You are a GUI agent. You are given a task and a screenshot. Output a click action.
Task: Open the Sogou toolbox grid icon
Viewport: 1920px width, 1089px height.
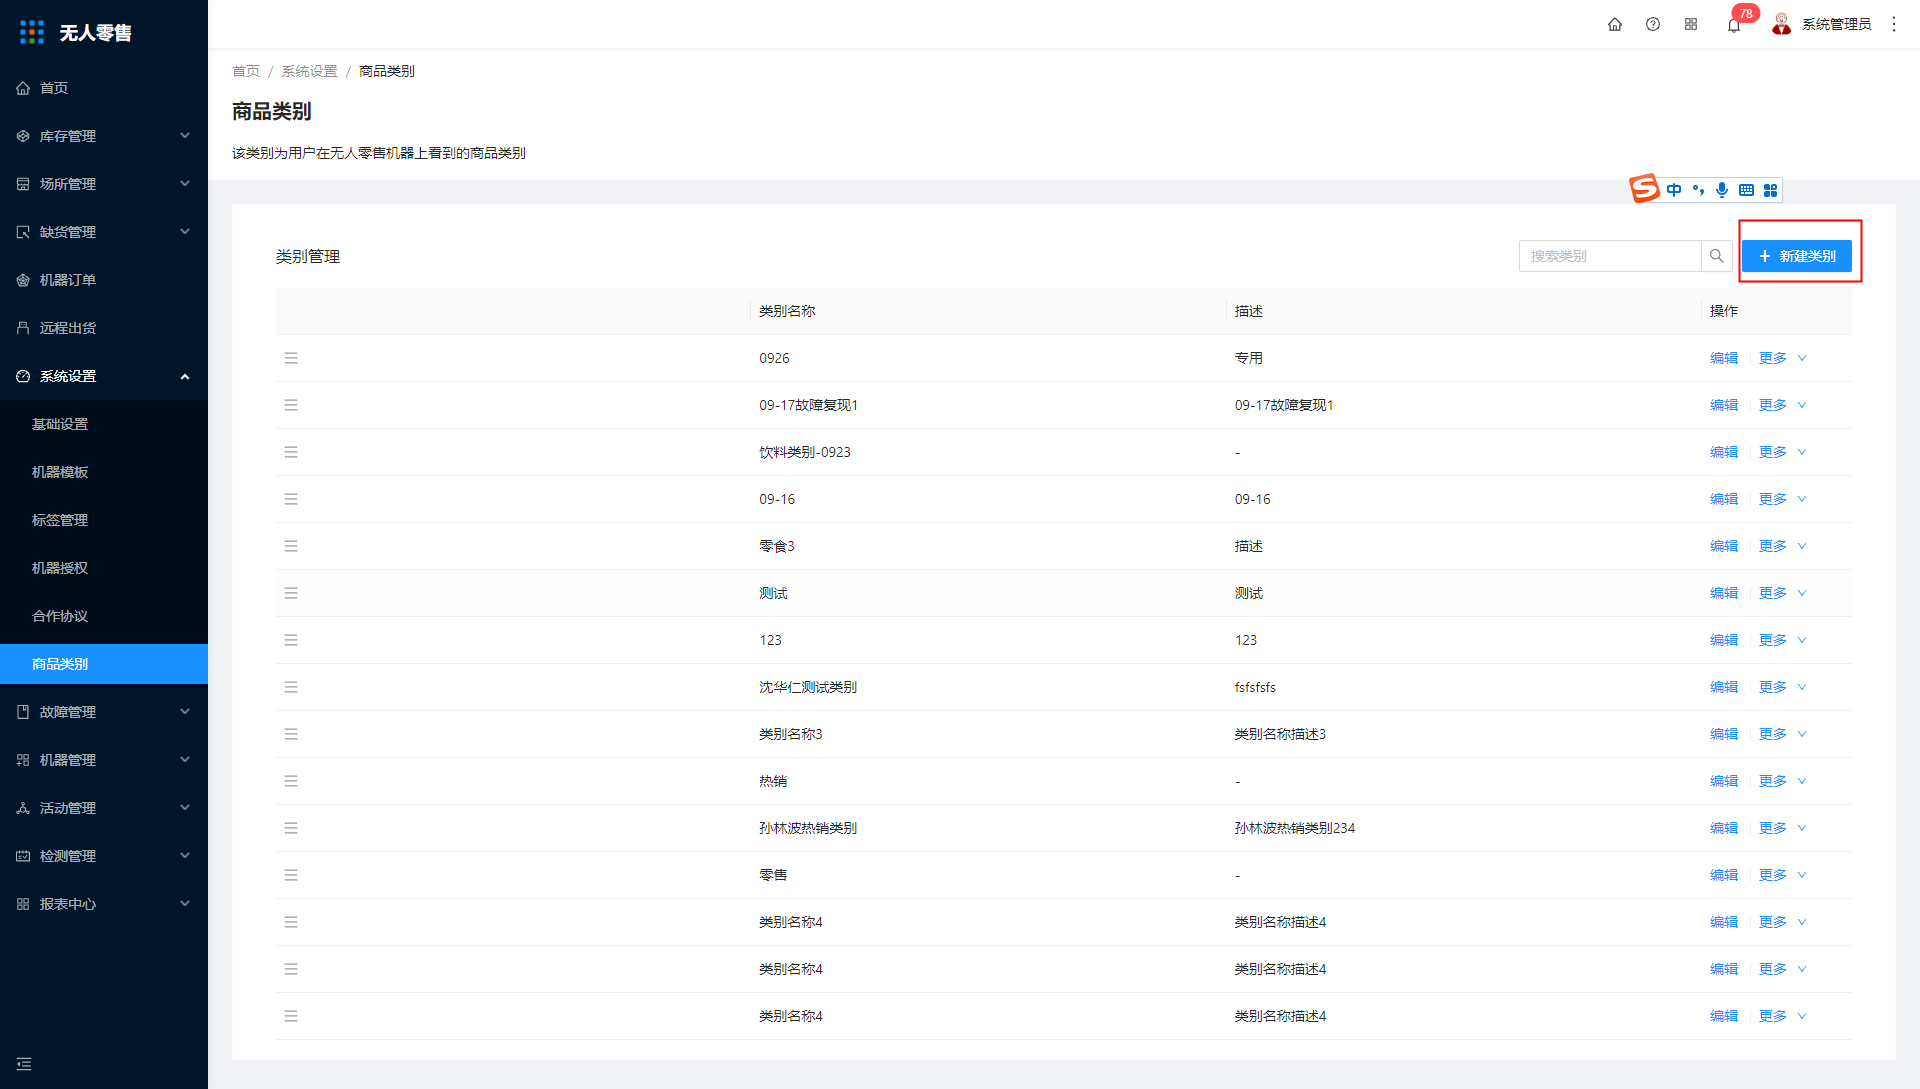click(1771, 190)
